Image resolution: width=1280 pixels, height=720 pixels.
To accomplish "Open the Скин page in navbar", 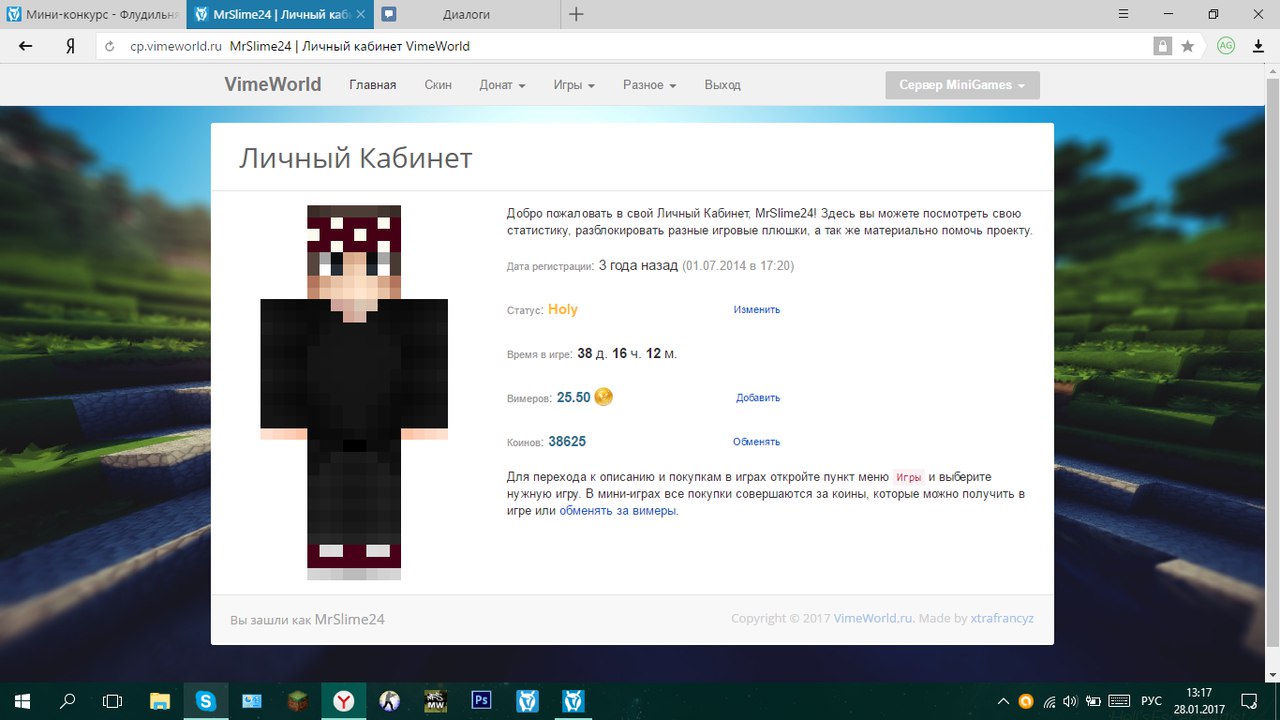I will pyautogui.click(x=438, y=85).
